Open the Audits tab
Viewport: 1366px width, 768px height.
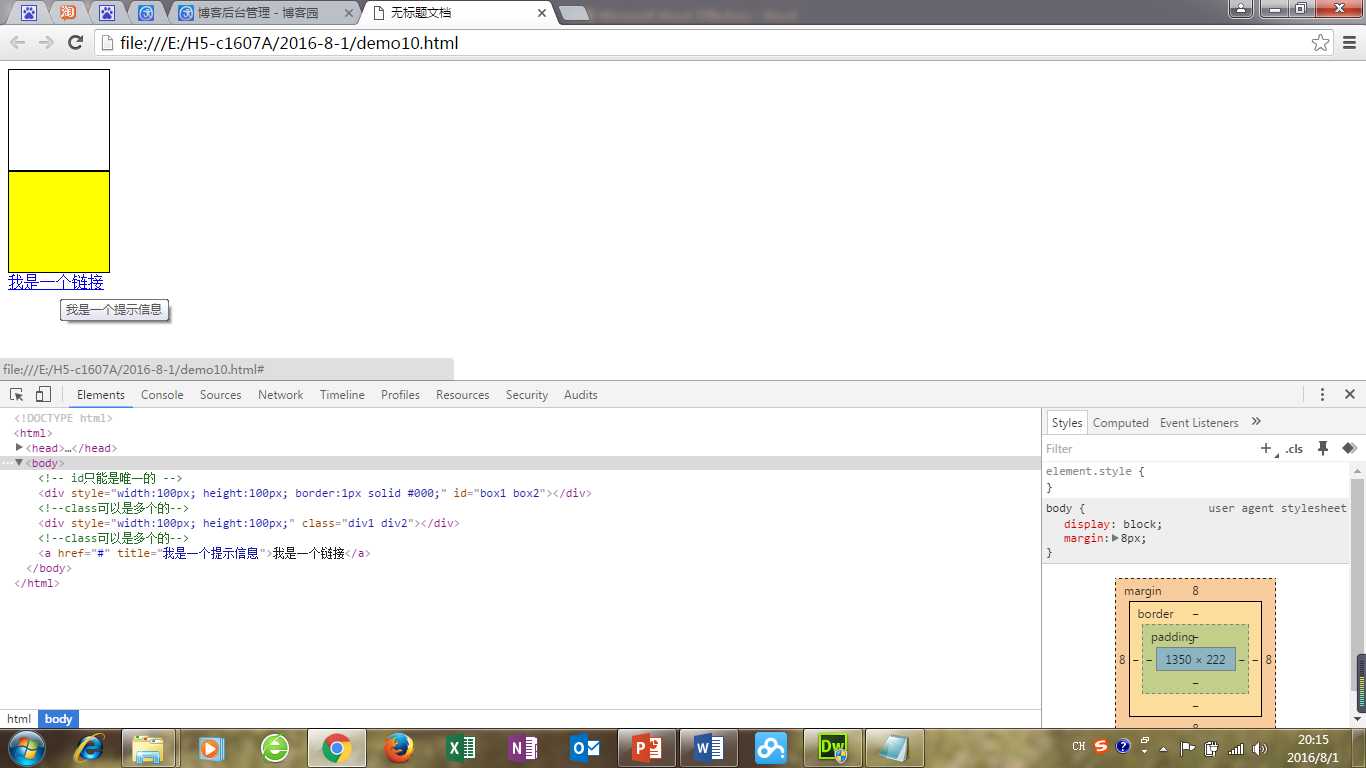tap(580, 395)
